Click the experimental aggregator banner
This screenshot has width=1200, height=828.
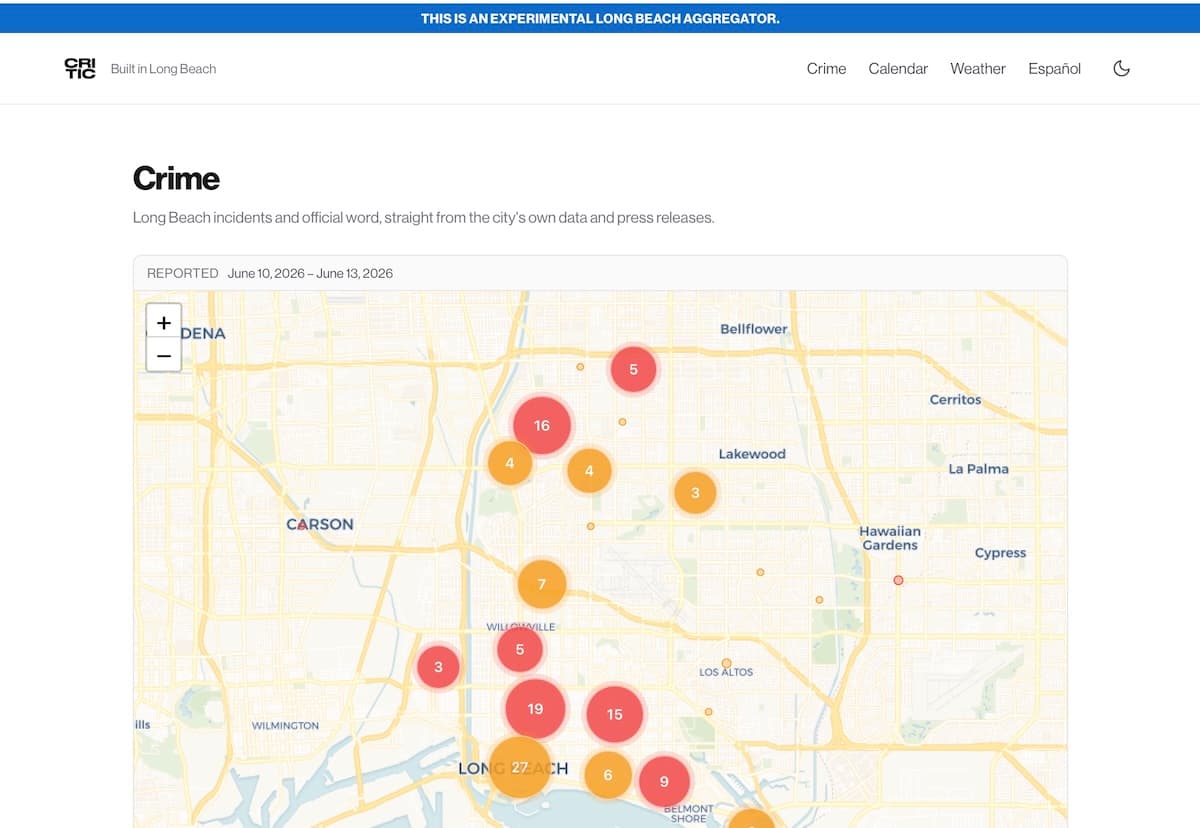point(600,18)
